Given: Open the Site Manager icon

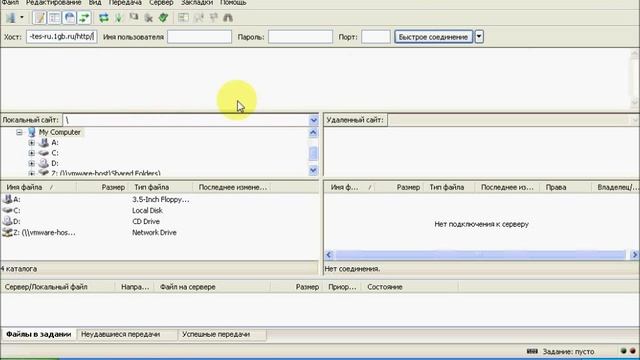Looking at the screenshot, I should pos(11,18).
